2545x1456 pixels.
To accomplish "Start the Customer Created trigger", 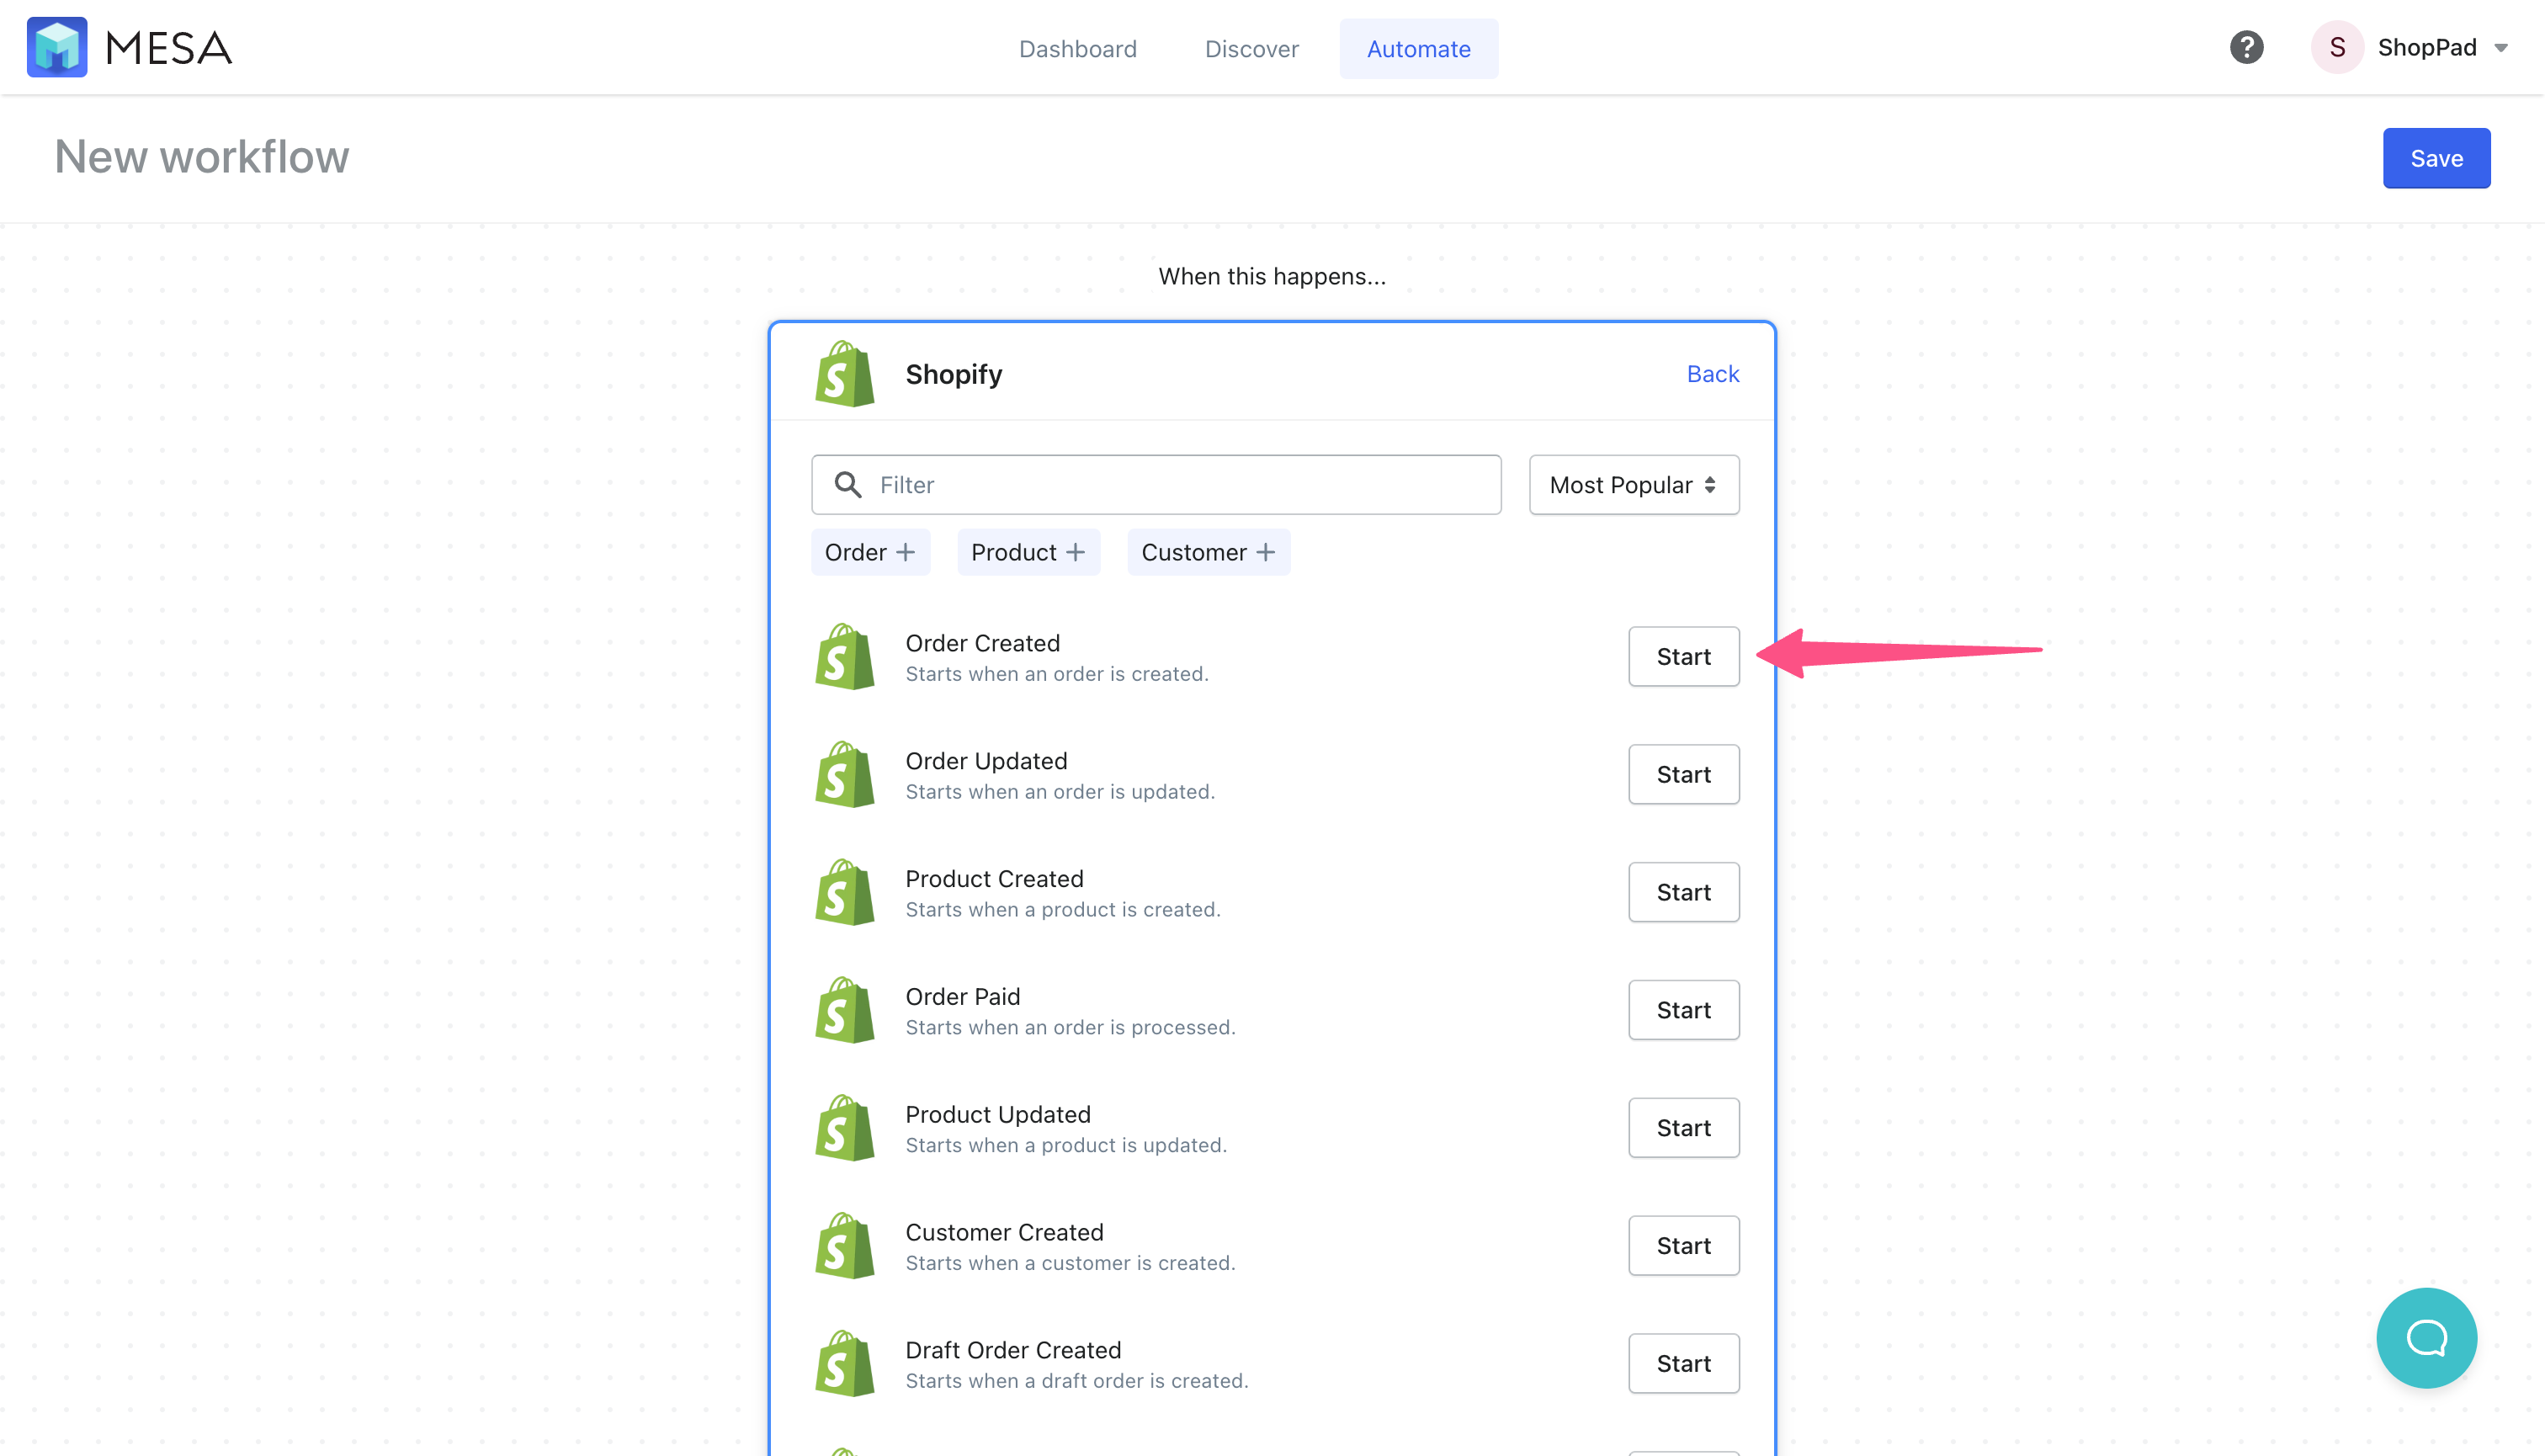I will (1683, 1247).
